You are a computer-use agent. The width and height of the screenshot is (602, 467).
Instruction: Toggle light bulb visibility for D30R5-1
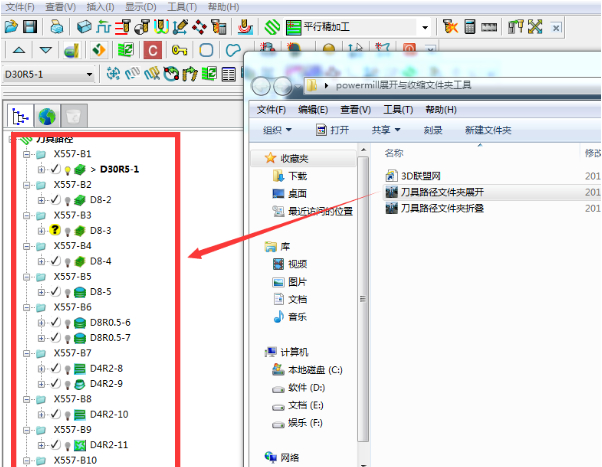point(68,170)
